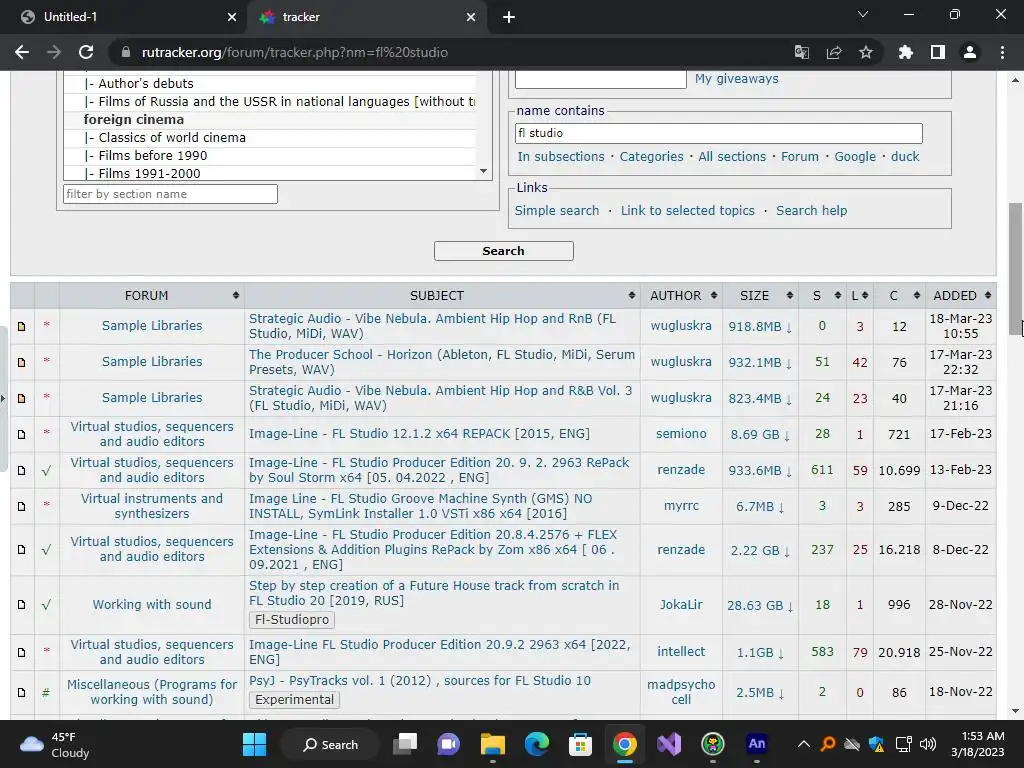The width and height of the screenshot is (1024, 768).
Task: Sort results by FORUM column
Action: pyautogui.click(x=152, y=296)
